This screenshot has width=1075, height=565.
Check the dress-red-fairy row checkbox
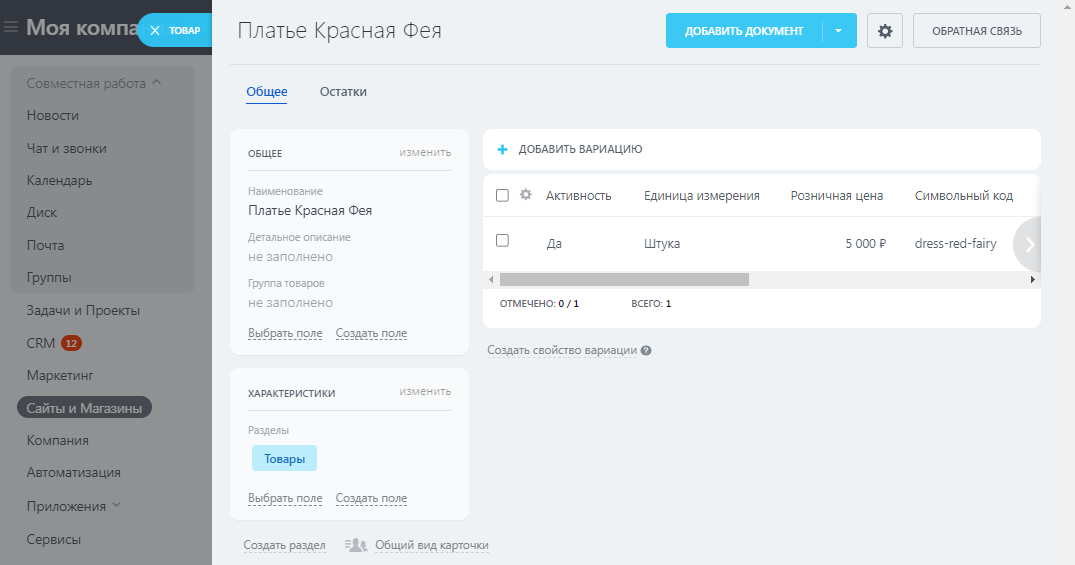503,241
